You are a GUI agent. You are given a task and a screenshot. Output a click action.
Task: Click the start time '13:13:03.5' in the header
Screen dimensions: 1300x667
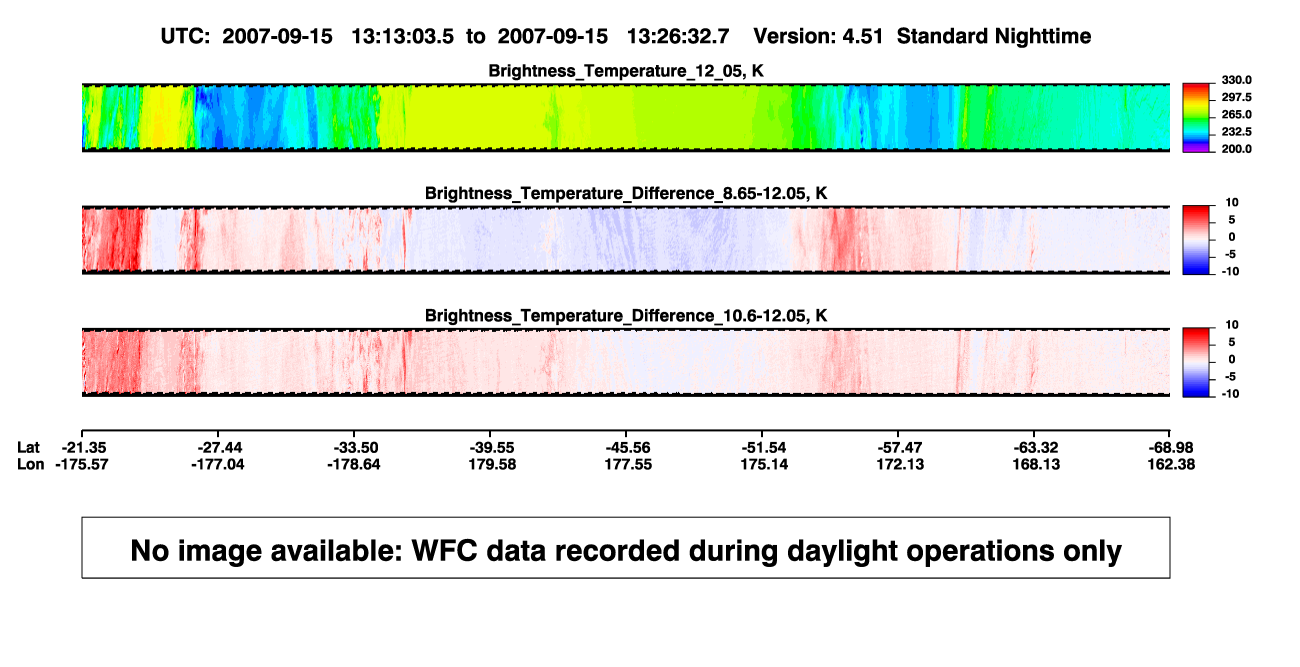point(401,36)
